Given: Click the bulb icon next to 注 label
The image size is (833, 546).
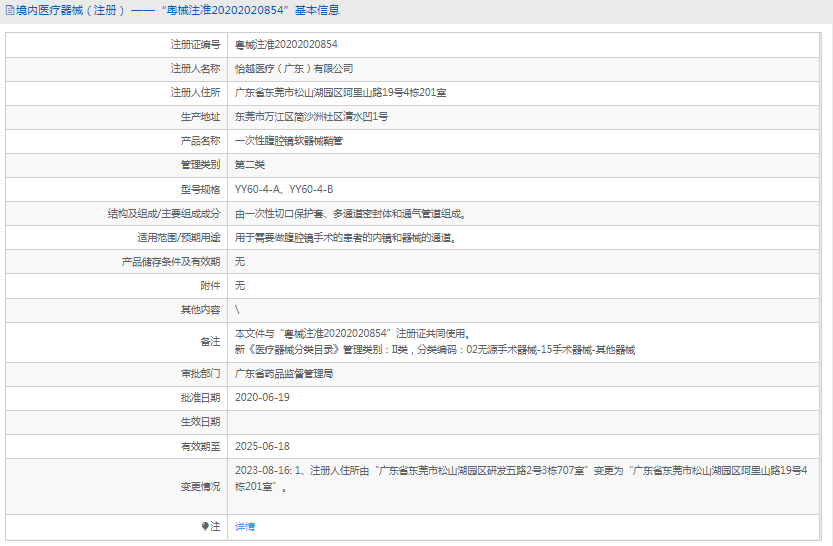Looking at the screenshot, I should 205,526.
